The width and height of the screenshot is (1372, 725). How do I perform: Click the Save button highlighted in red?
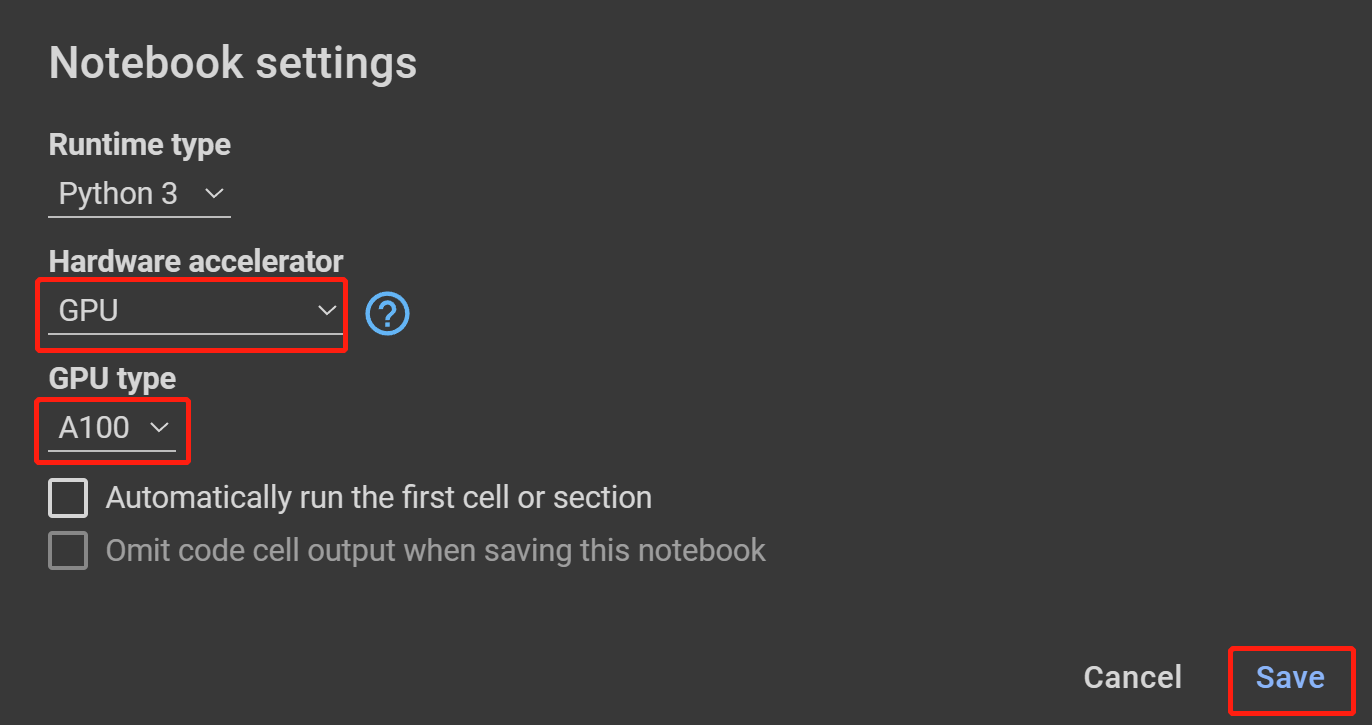[1291, 678]
